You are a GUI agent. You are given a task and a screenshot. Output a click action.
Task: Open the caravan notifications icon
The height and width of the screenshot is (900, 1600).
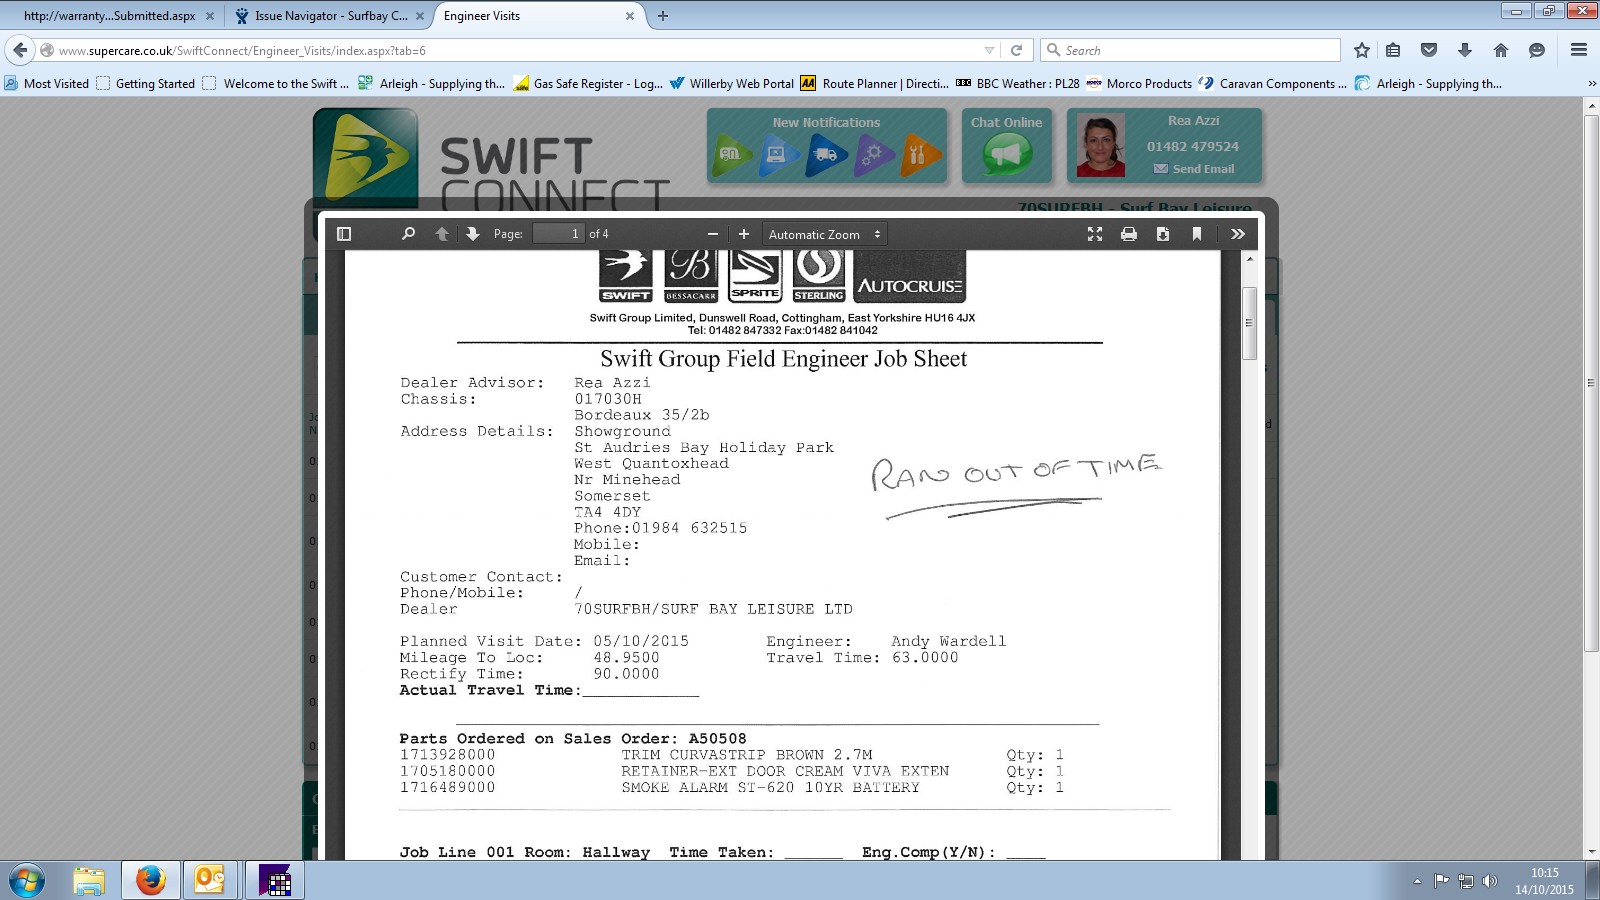coord(732,155)
